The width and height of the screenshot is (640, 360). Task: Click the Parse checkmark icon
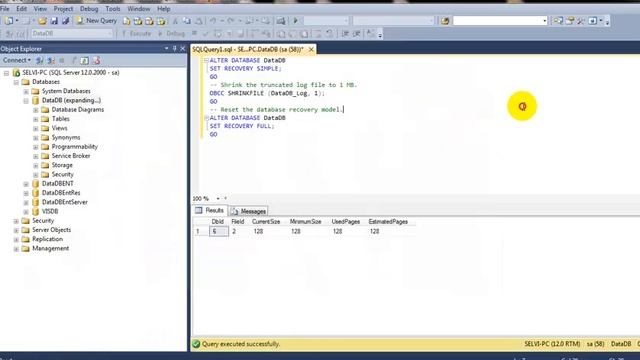click(x=206, y=33)
